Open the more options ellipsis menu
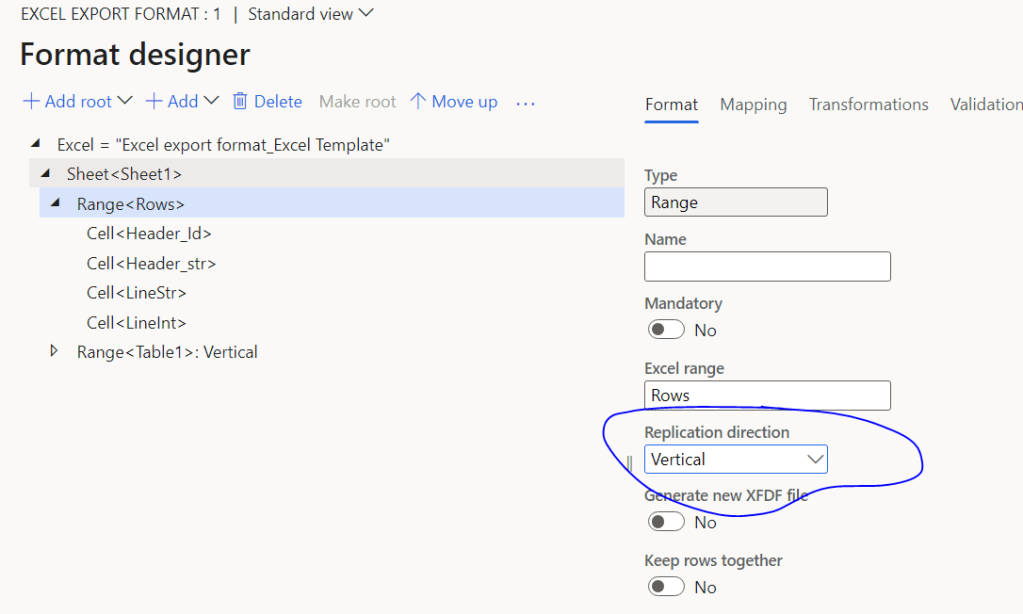This screenshot has height=614, width=1023. (x=526, y=102)
